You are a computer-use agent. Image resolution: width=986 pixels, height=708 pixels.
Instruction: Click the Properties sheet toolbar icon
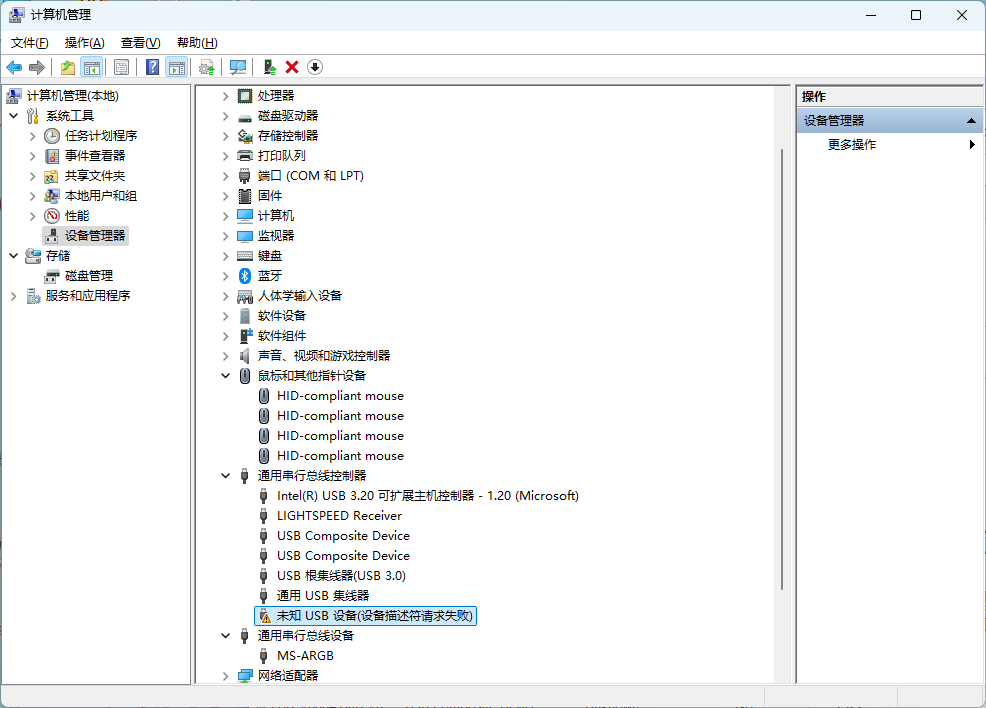tap(121, 67)
